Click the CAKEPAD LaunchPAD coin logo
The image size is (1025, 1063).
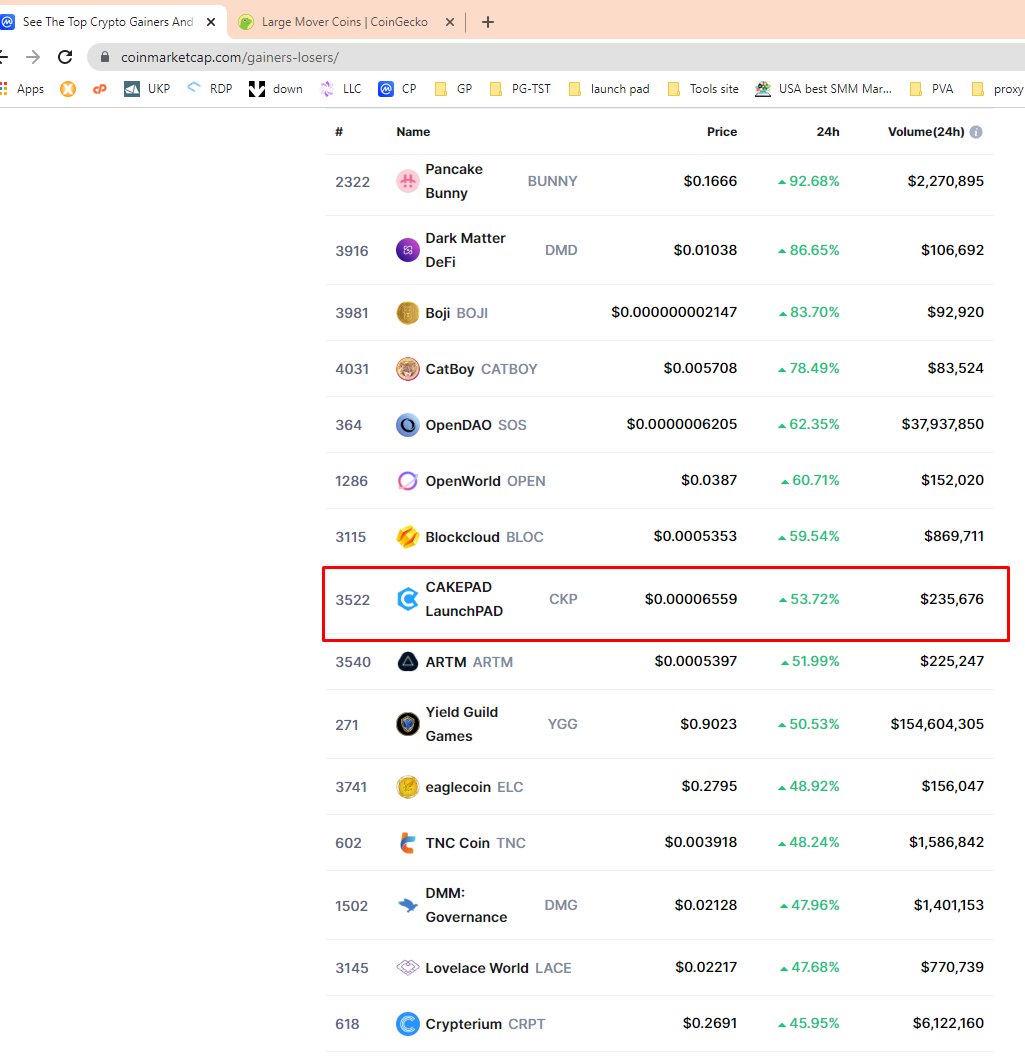coord(407,599)
